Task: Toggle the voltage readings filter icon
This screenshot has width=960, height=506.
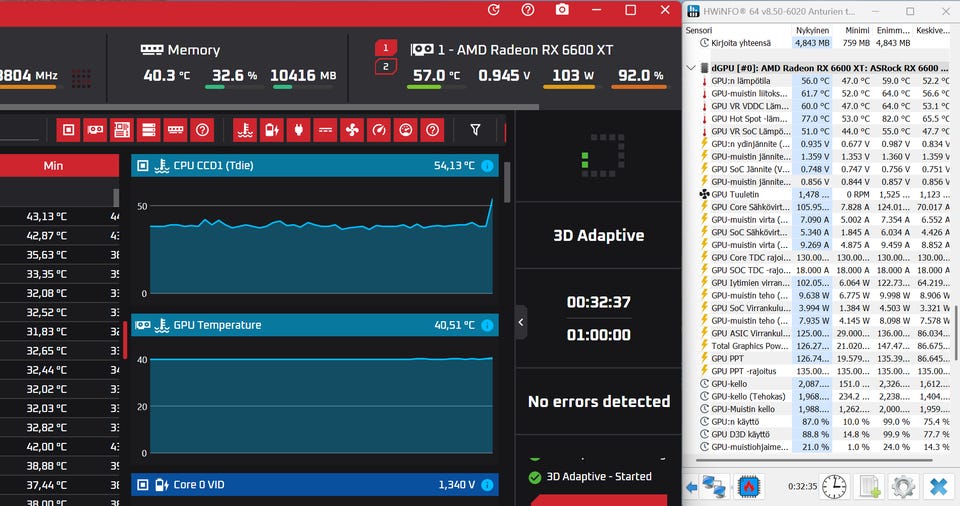Action: coord(272,130)
